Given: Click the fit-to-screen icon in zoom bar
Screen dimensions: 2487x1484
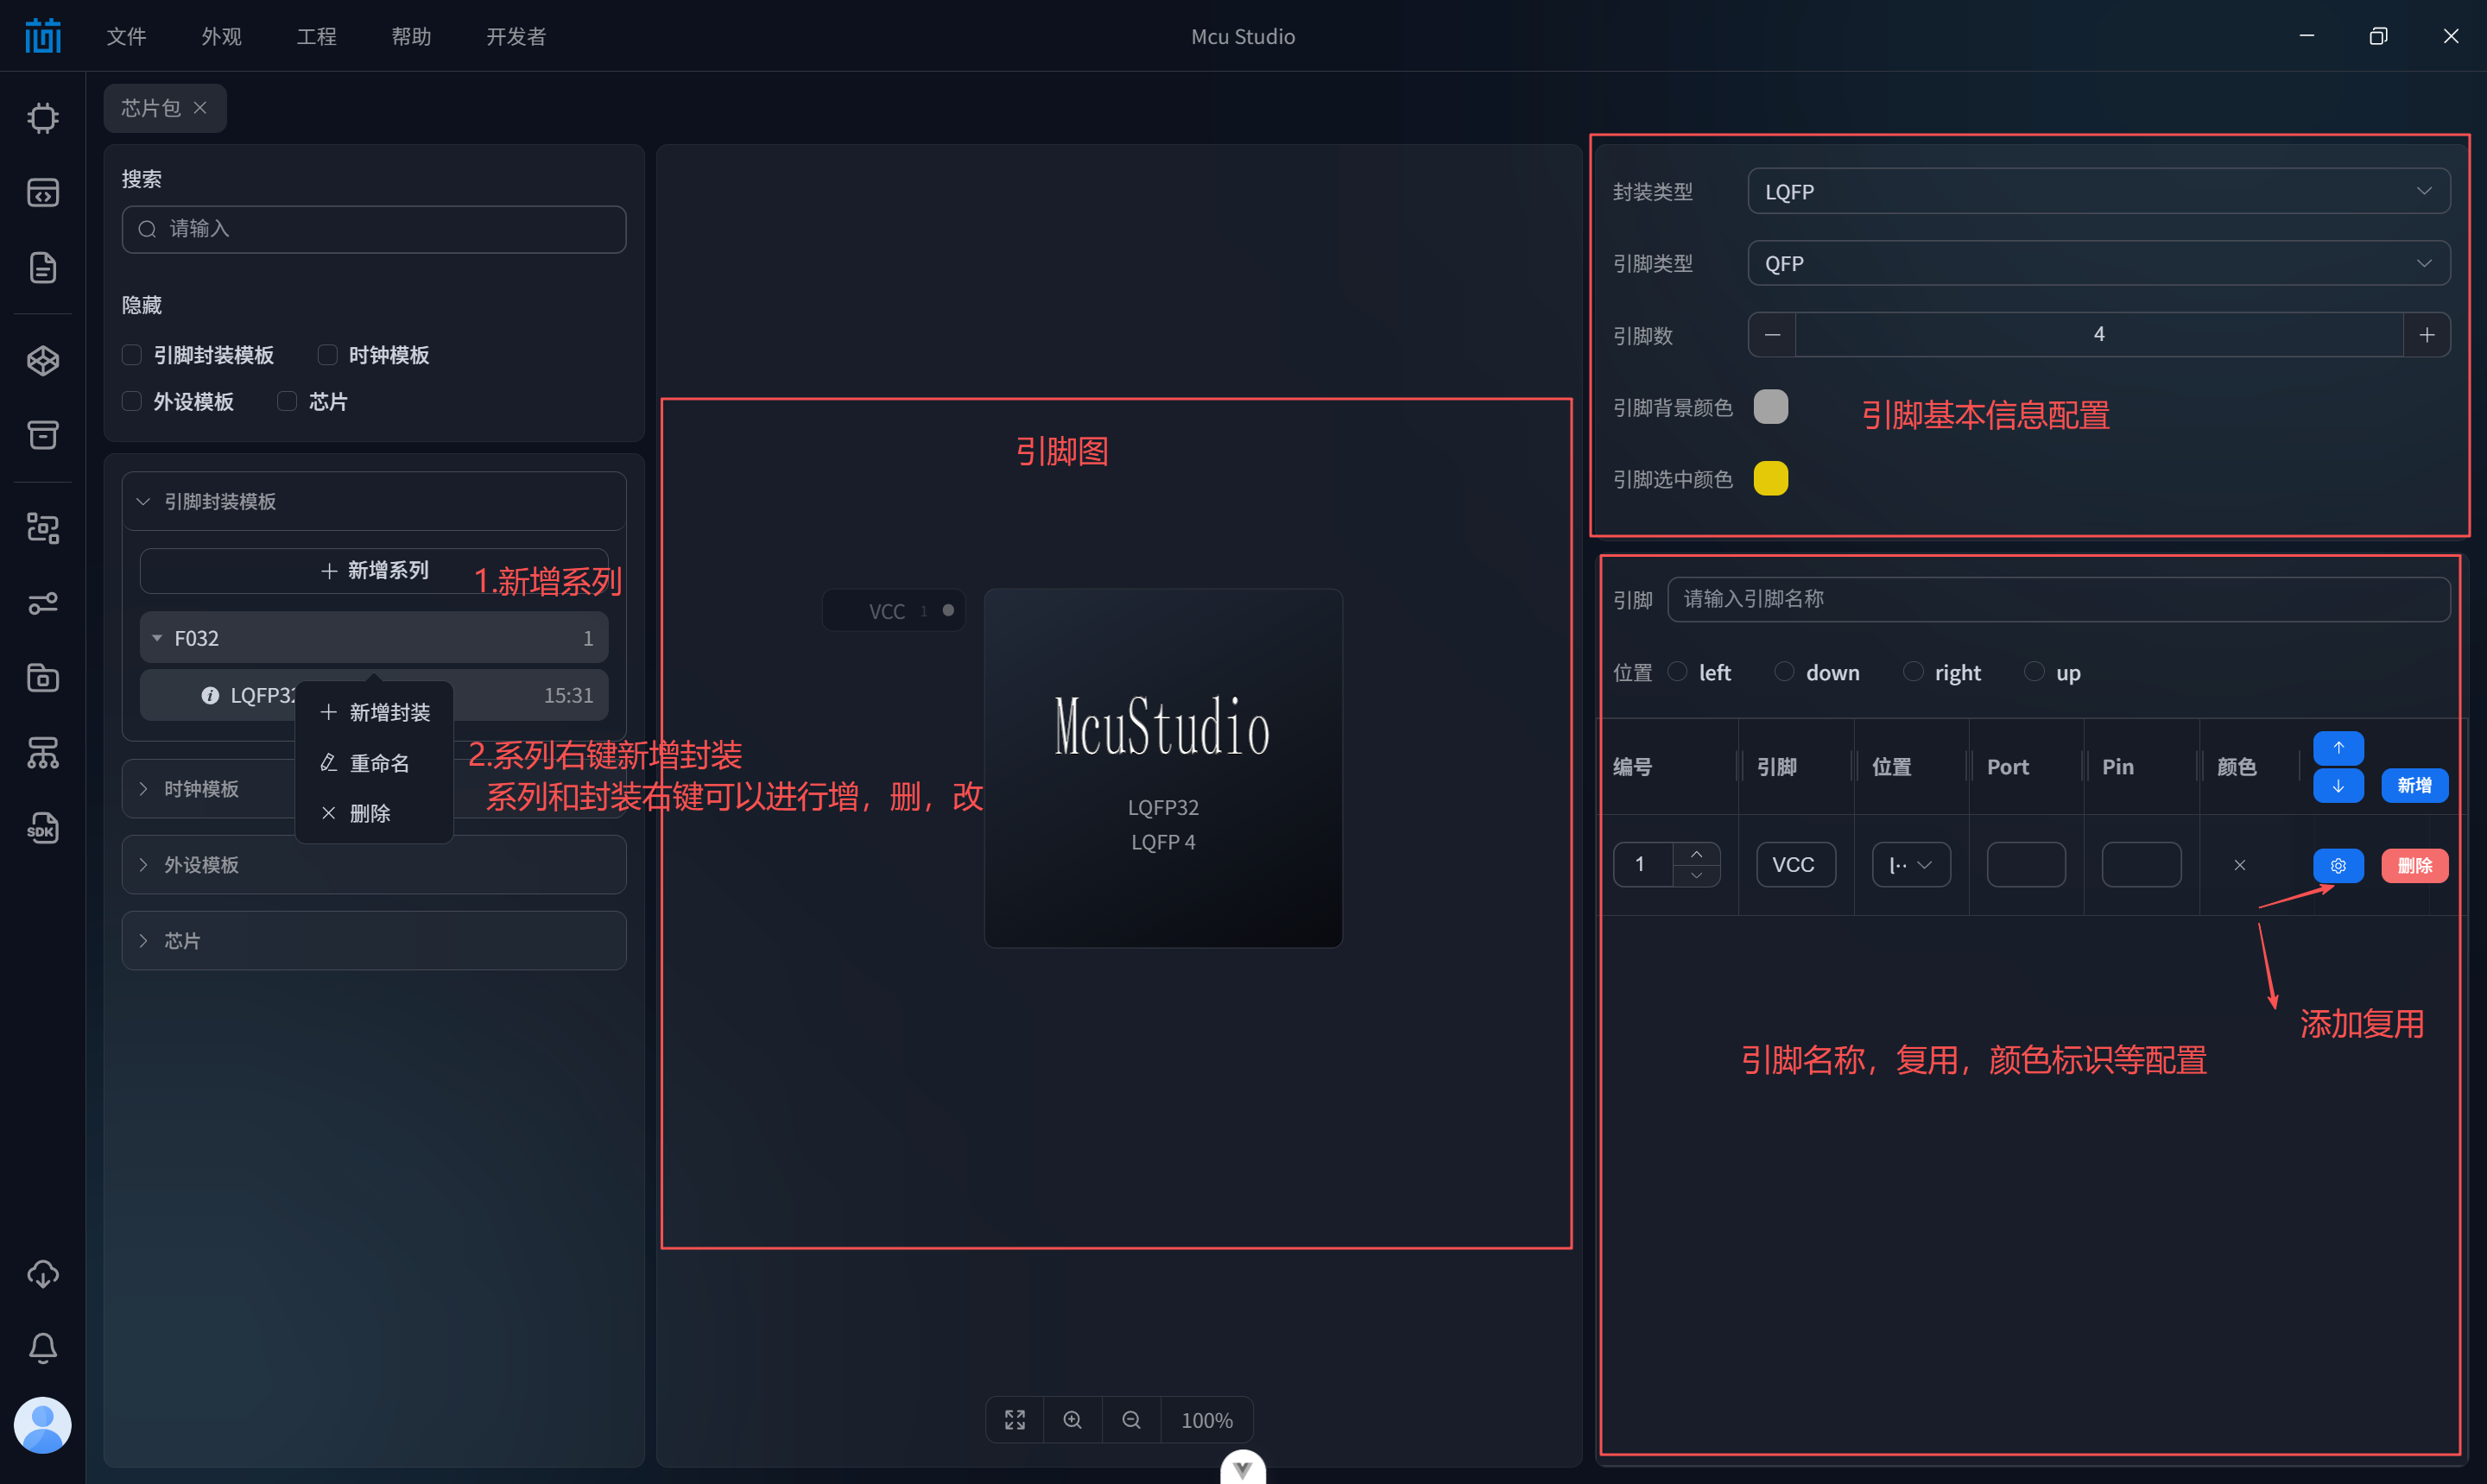Looking at the screenshot, I should tap(1014, 1420).
